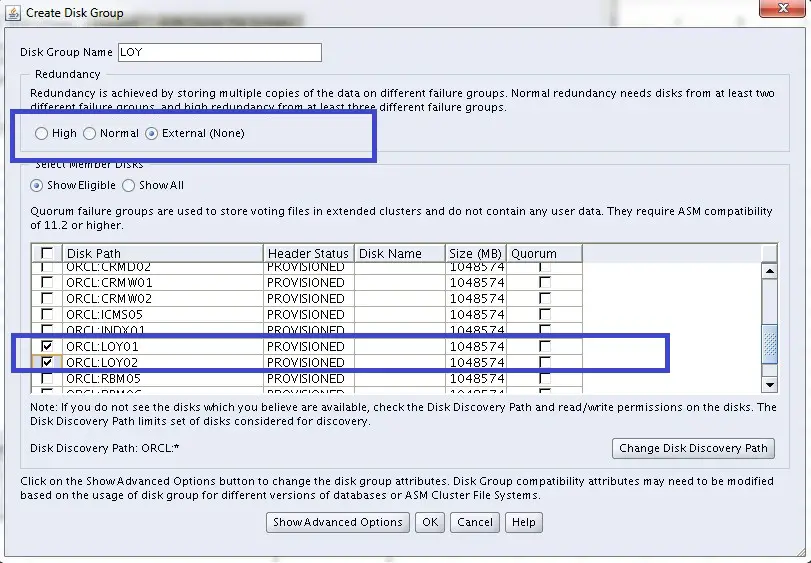Image resolution: width=811 pixels, height=563 pixels.
Task: Edit the Disk Group Name field
Action: point(220,52)
